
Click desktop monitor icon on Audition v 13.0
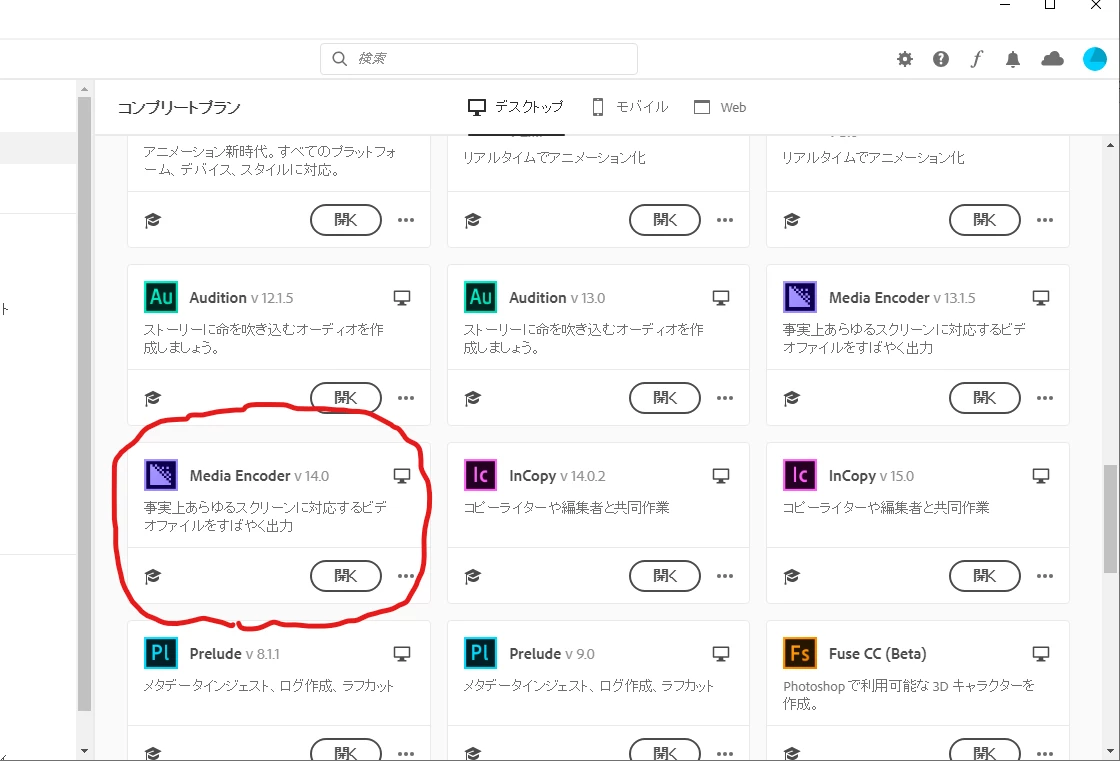point(721,298)
